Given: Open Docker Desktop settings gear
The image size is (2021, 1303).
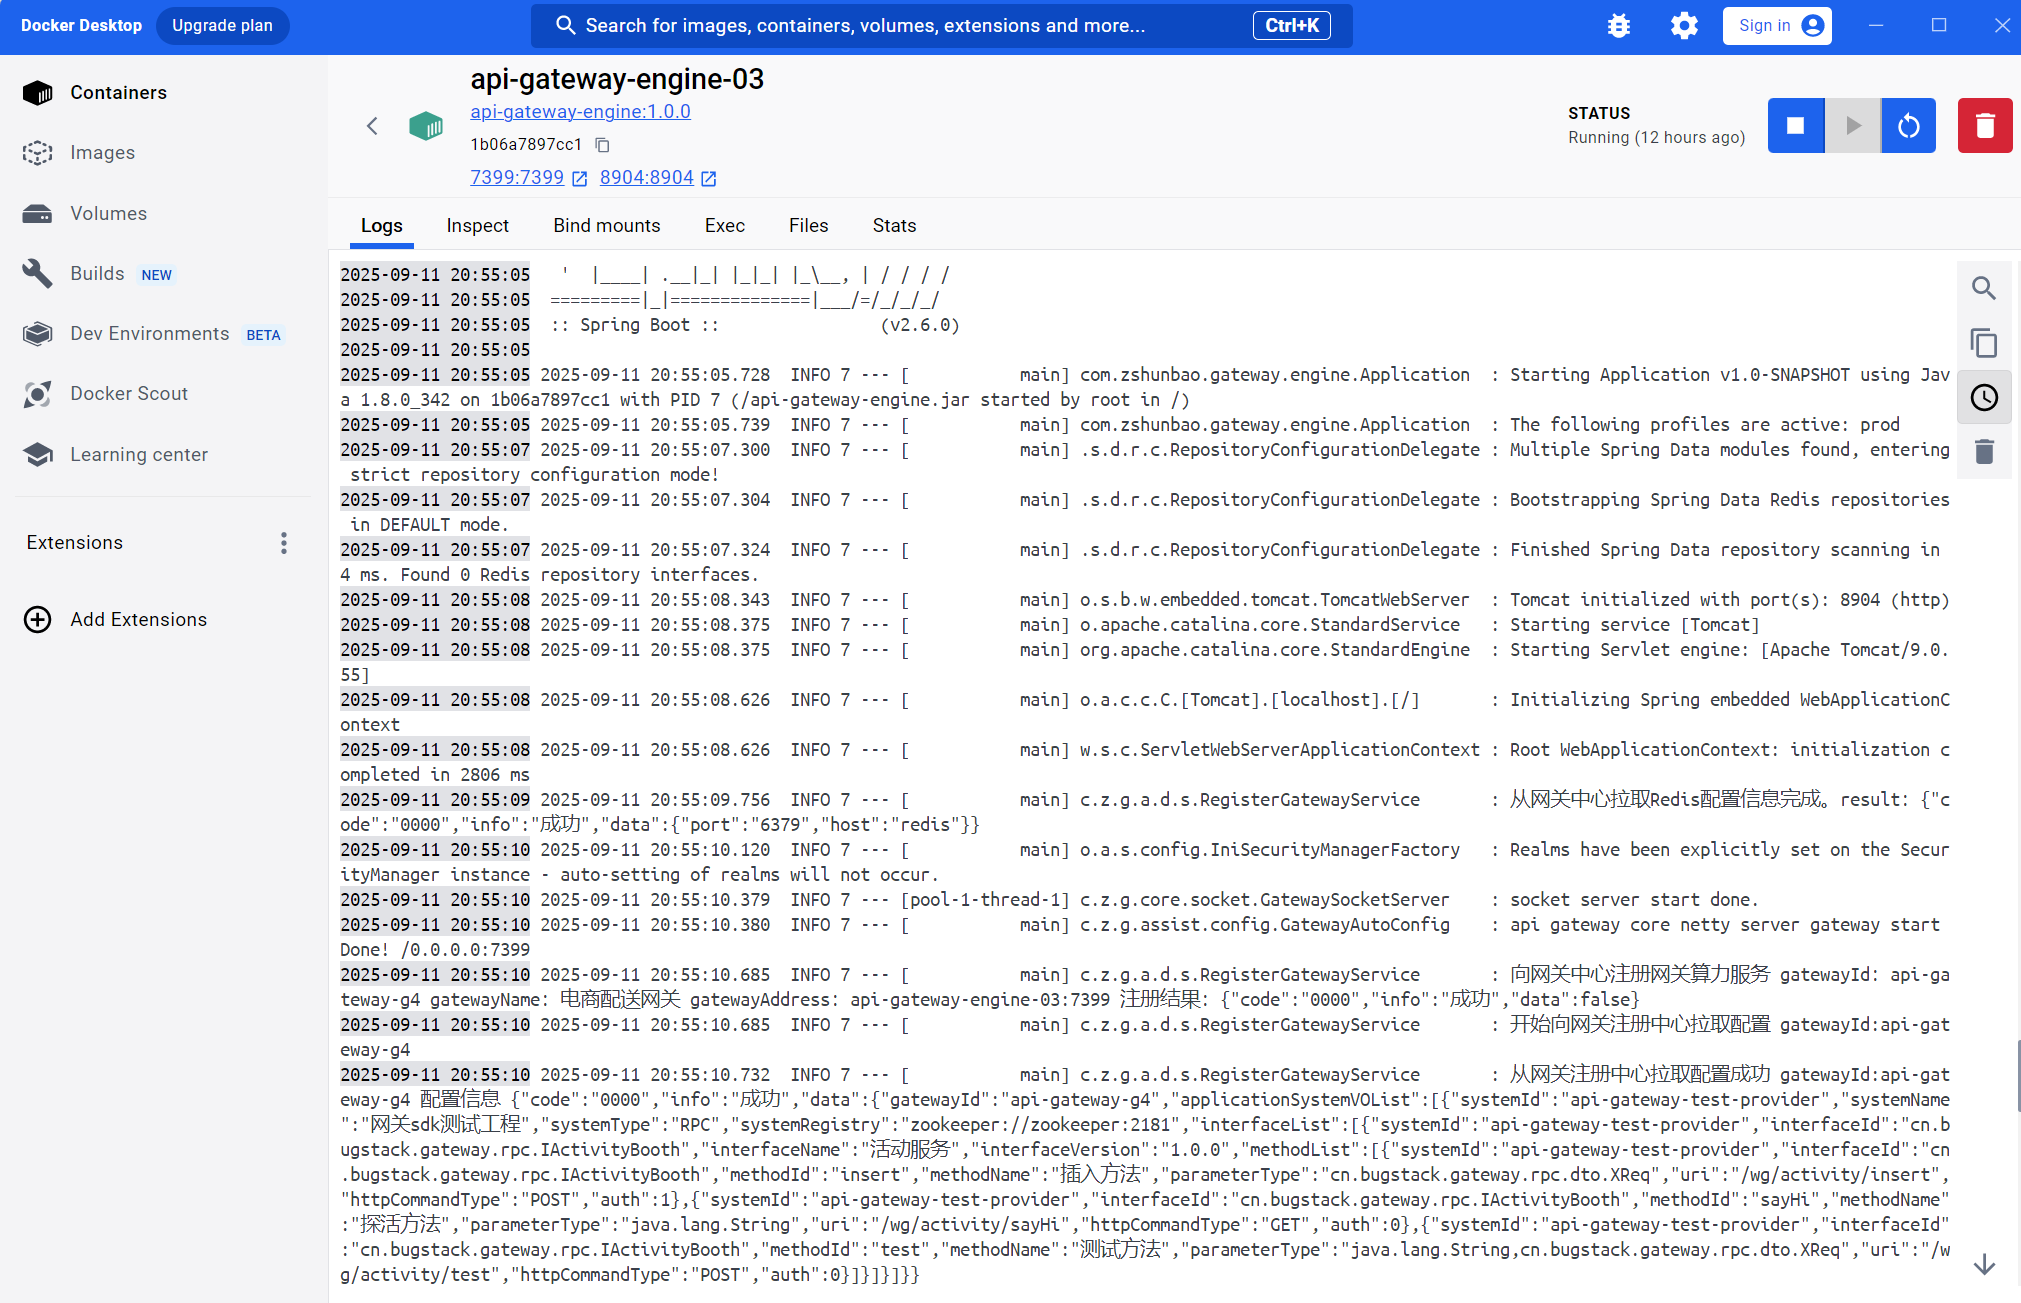Looking at the screenshot, I should [x=1684, y=26].
